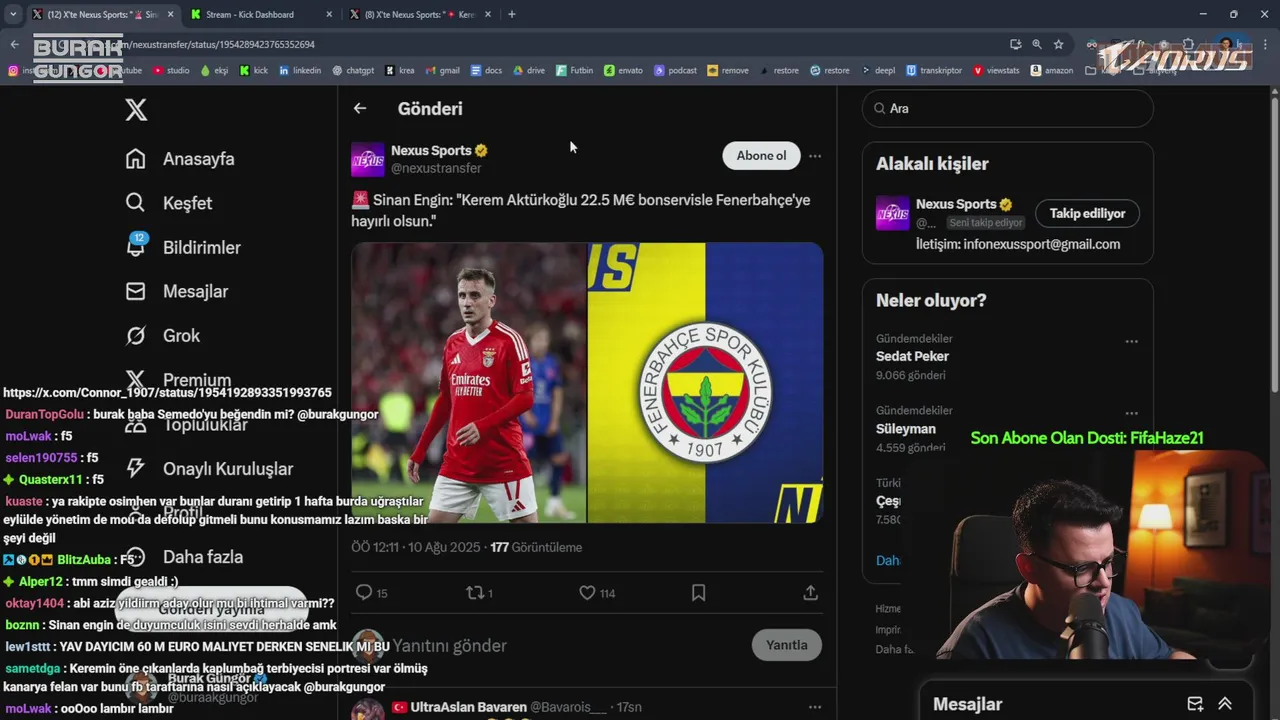Click the Yanıtla button
This screenshot has height=720, width=1280.
(787, 645)
